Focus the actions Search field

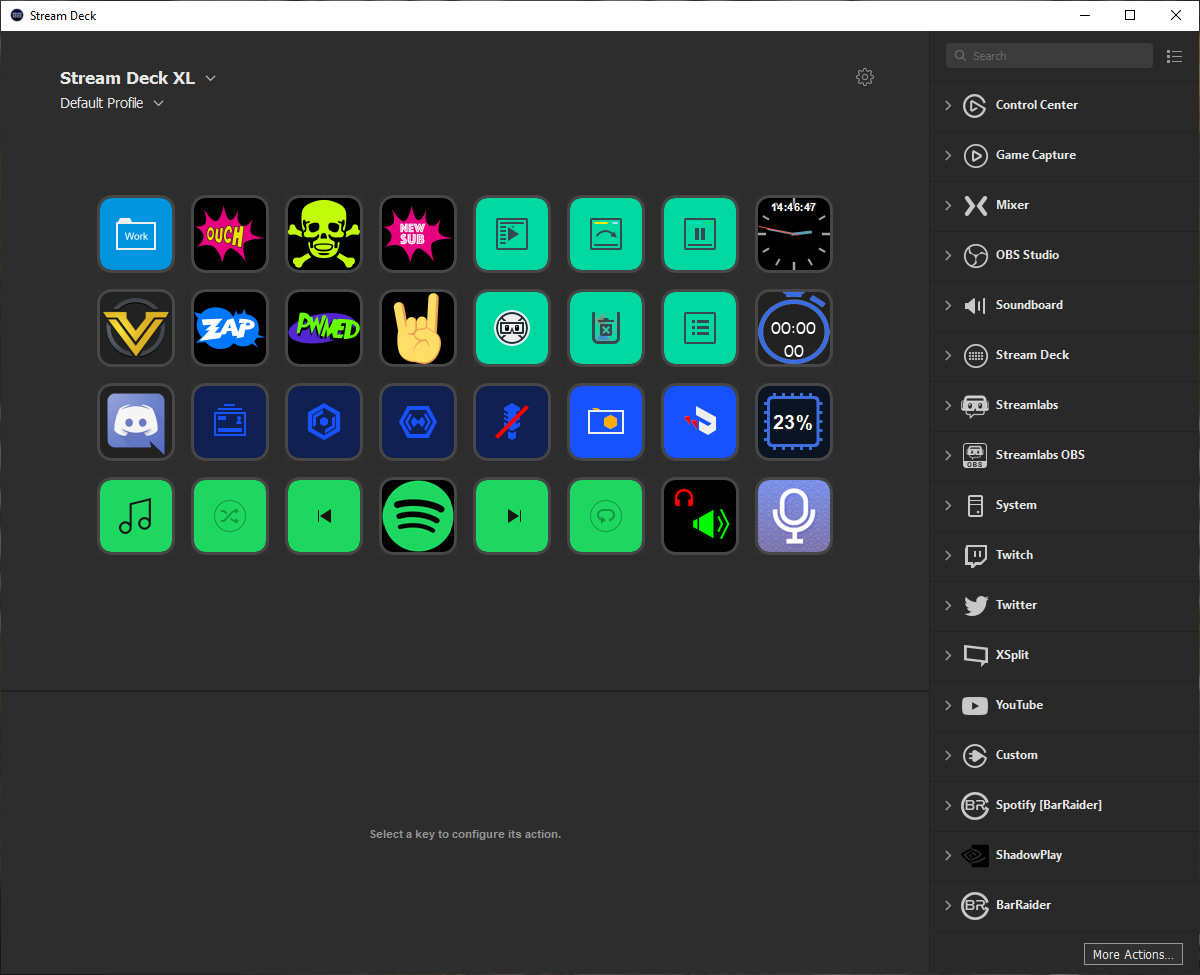1049,56
